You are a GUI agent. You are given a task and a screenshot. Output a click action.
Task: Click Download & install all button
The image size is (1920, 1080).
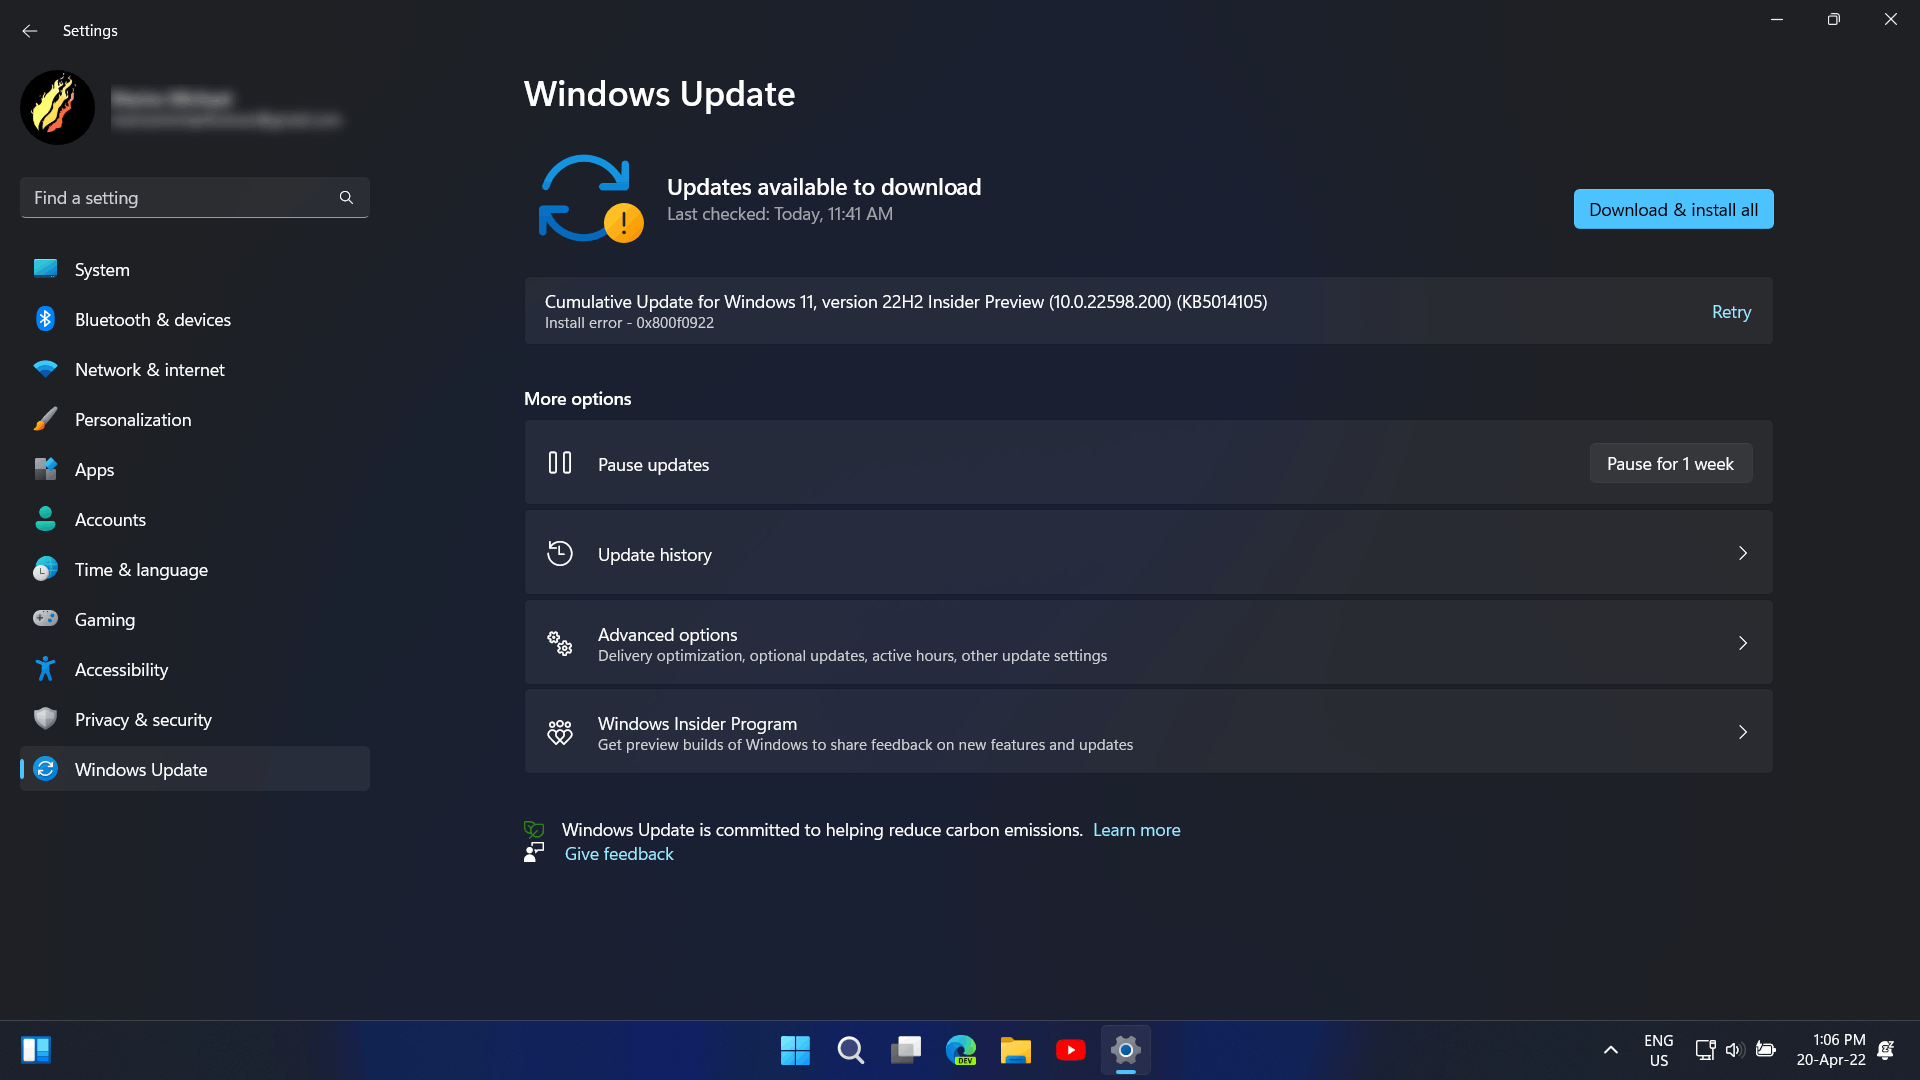[1673, 209]
